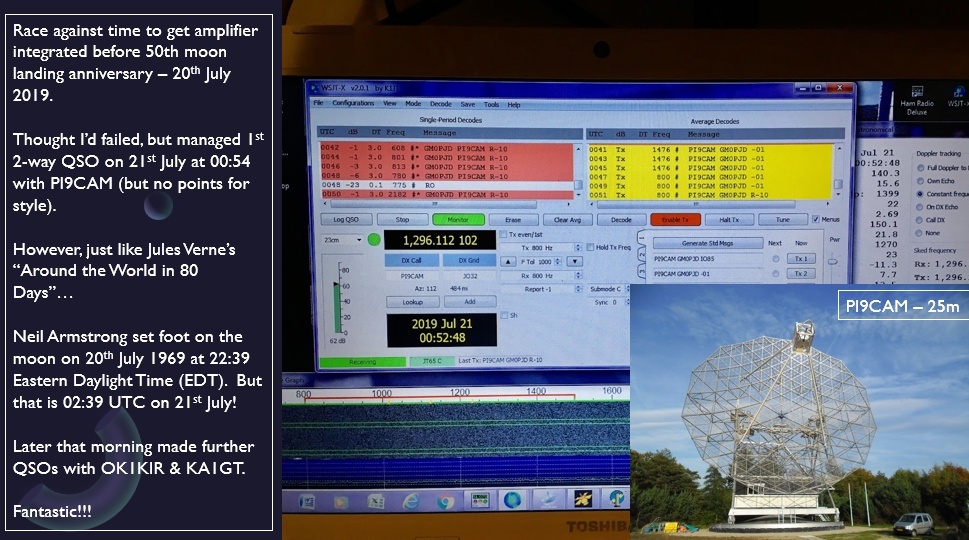
Task: Select Constant frequency Doppler option
Action: coord(920,194)
